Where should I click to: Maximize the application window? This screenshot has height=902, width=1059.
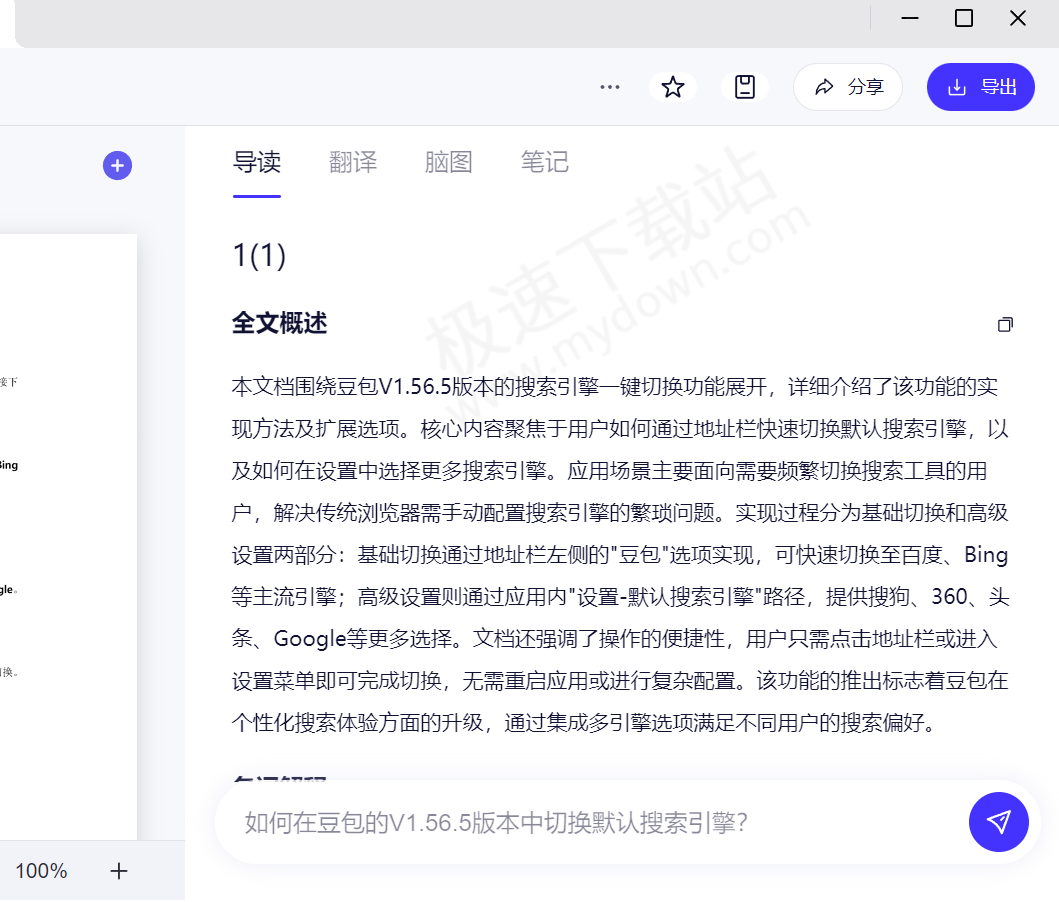(963, 18)
